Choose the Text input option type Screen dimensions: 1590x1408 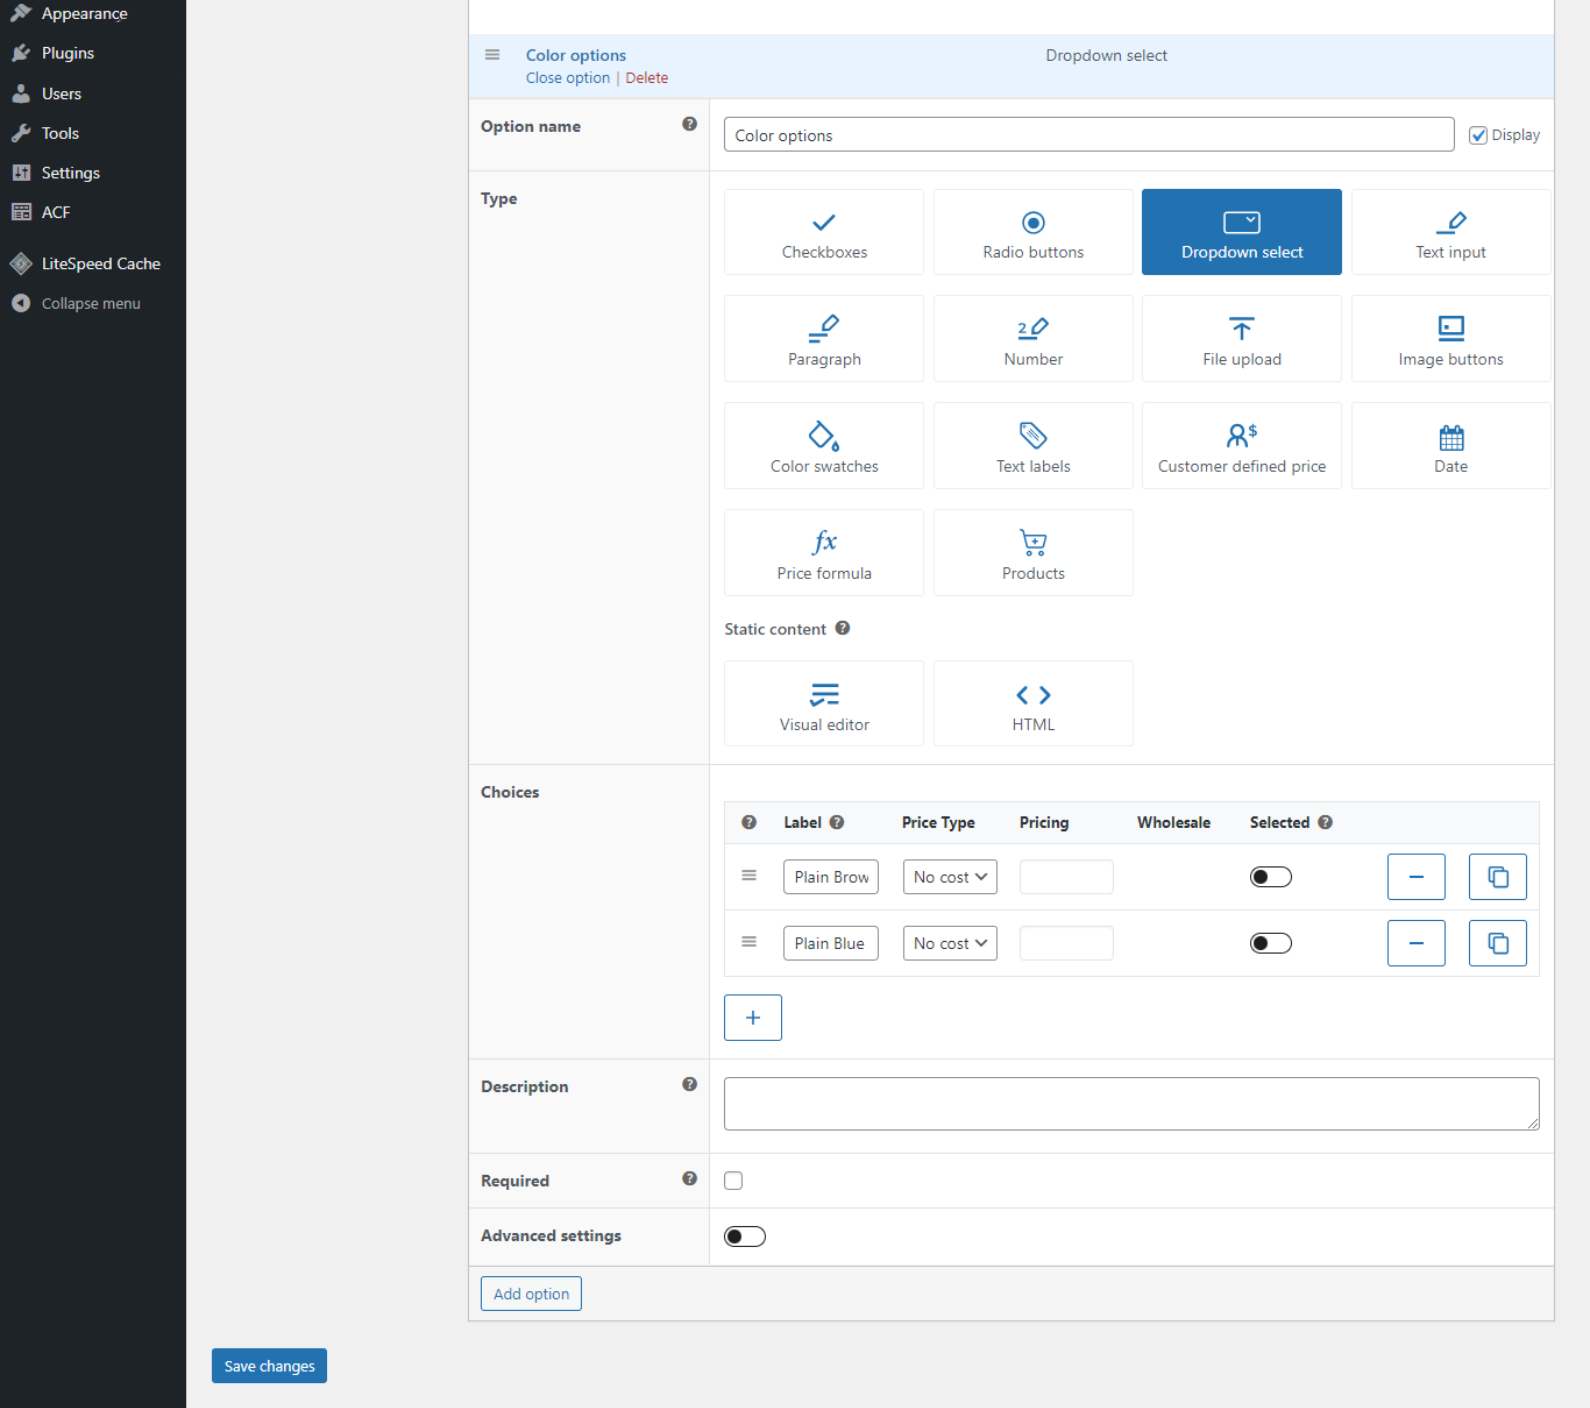(1451, 232)
